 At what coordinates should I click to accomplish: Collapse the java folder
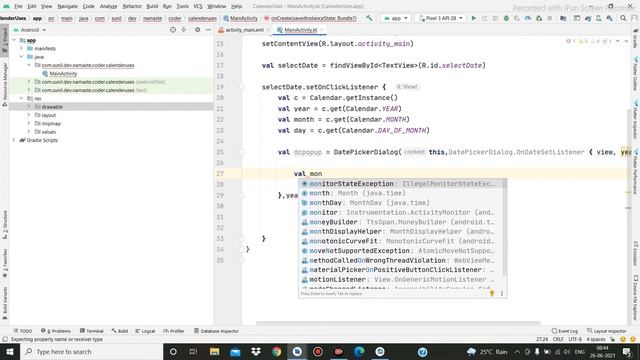tap(22, 57)
